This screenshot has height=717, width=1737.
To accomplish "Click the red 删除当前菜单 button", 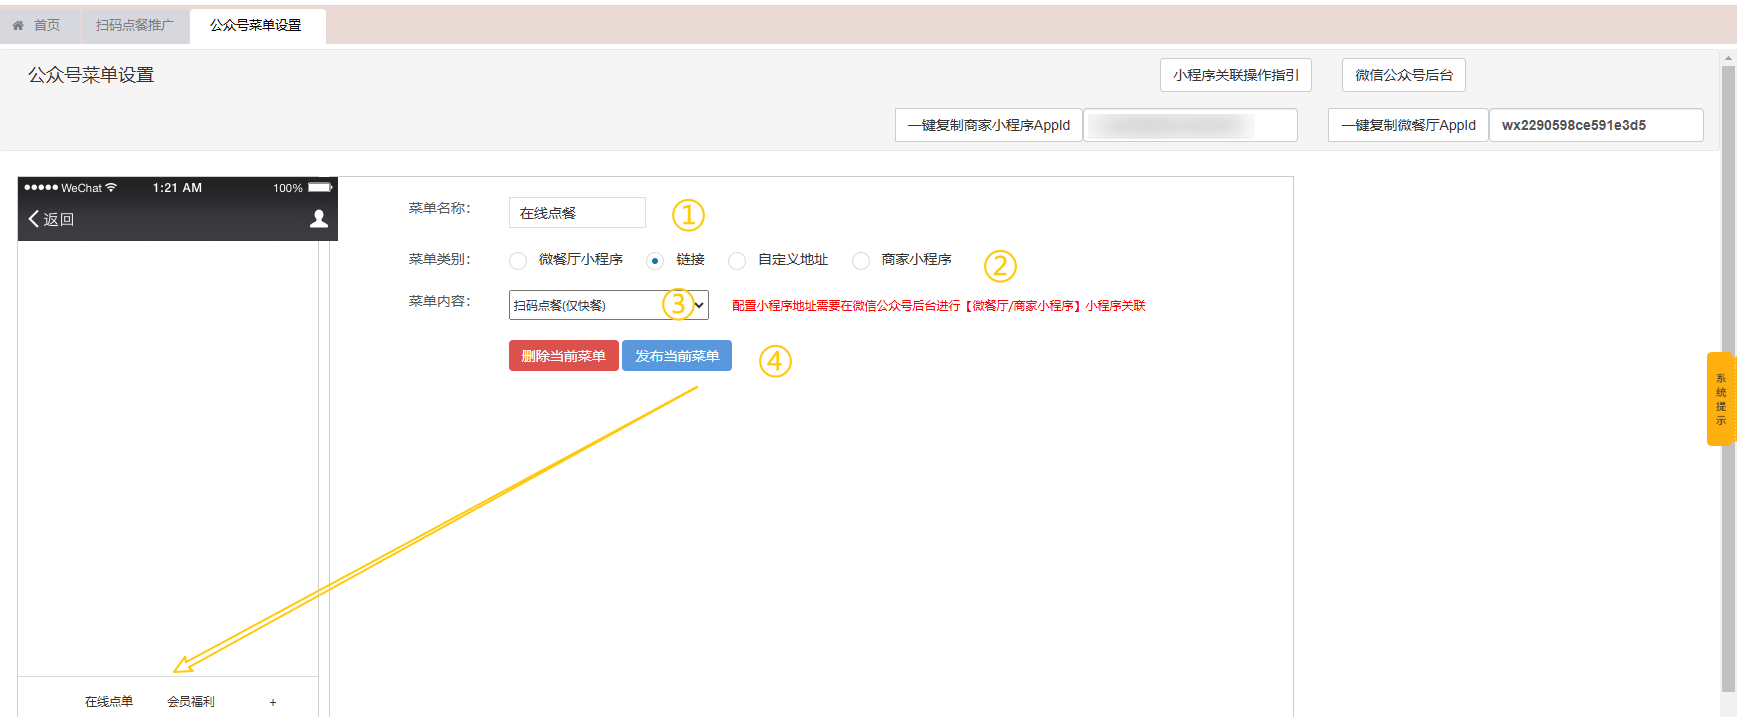I will [563, 356].
